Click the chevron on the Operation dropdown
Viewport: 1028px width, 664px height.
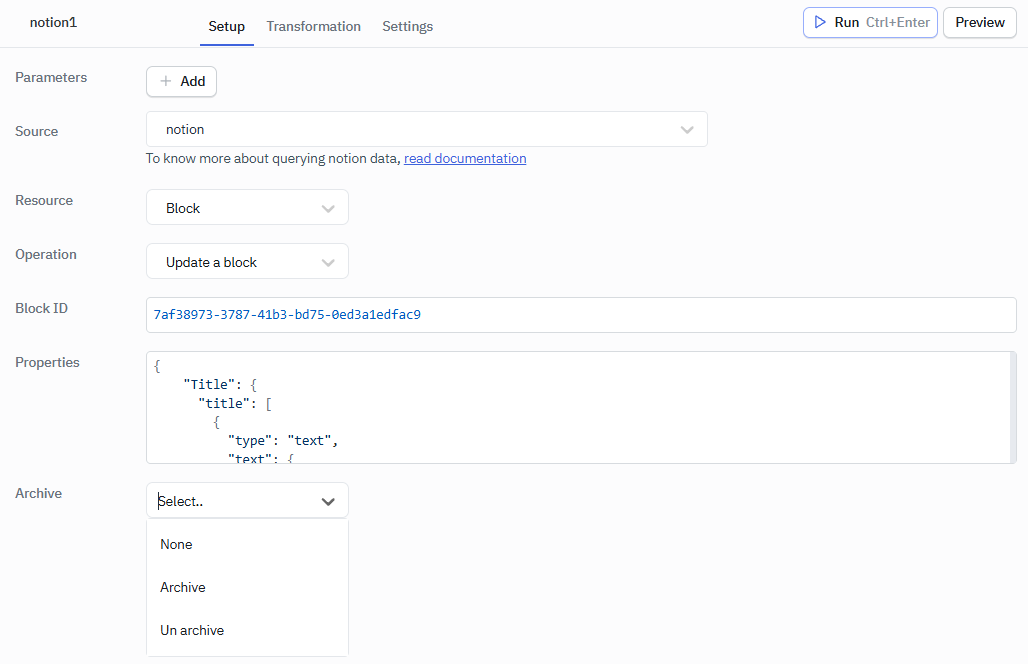pyautogui.click(x=328, y=261)
